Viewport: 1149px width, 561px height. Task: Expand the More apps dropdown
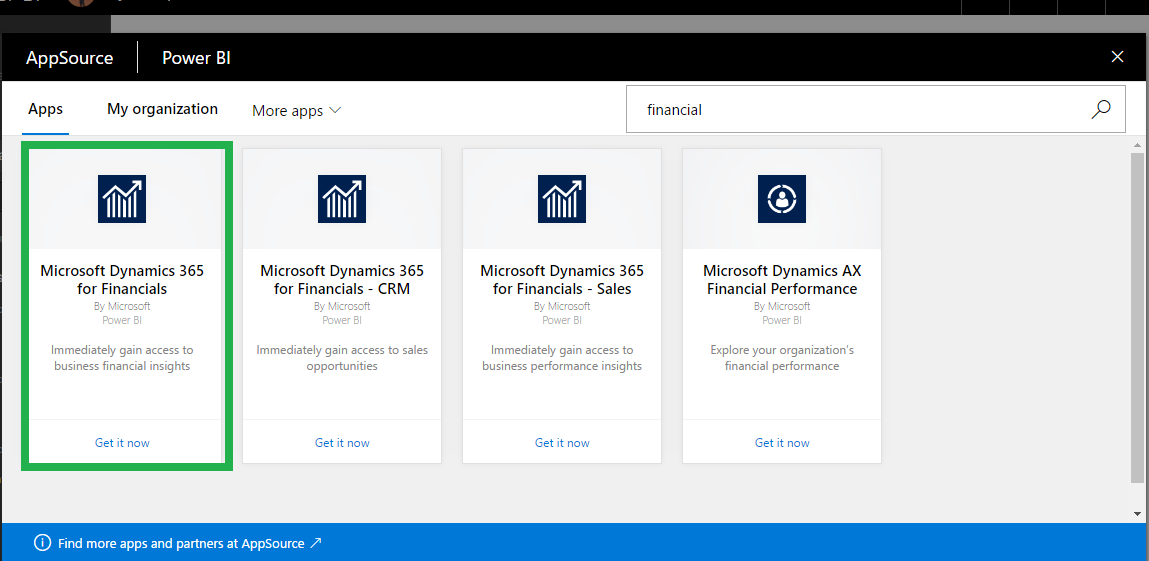pyautogui.click(x=297, y=111)
